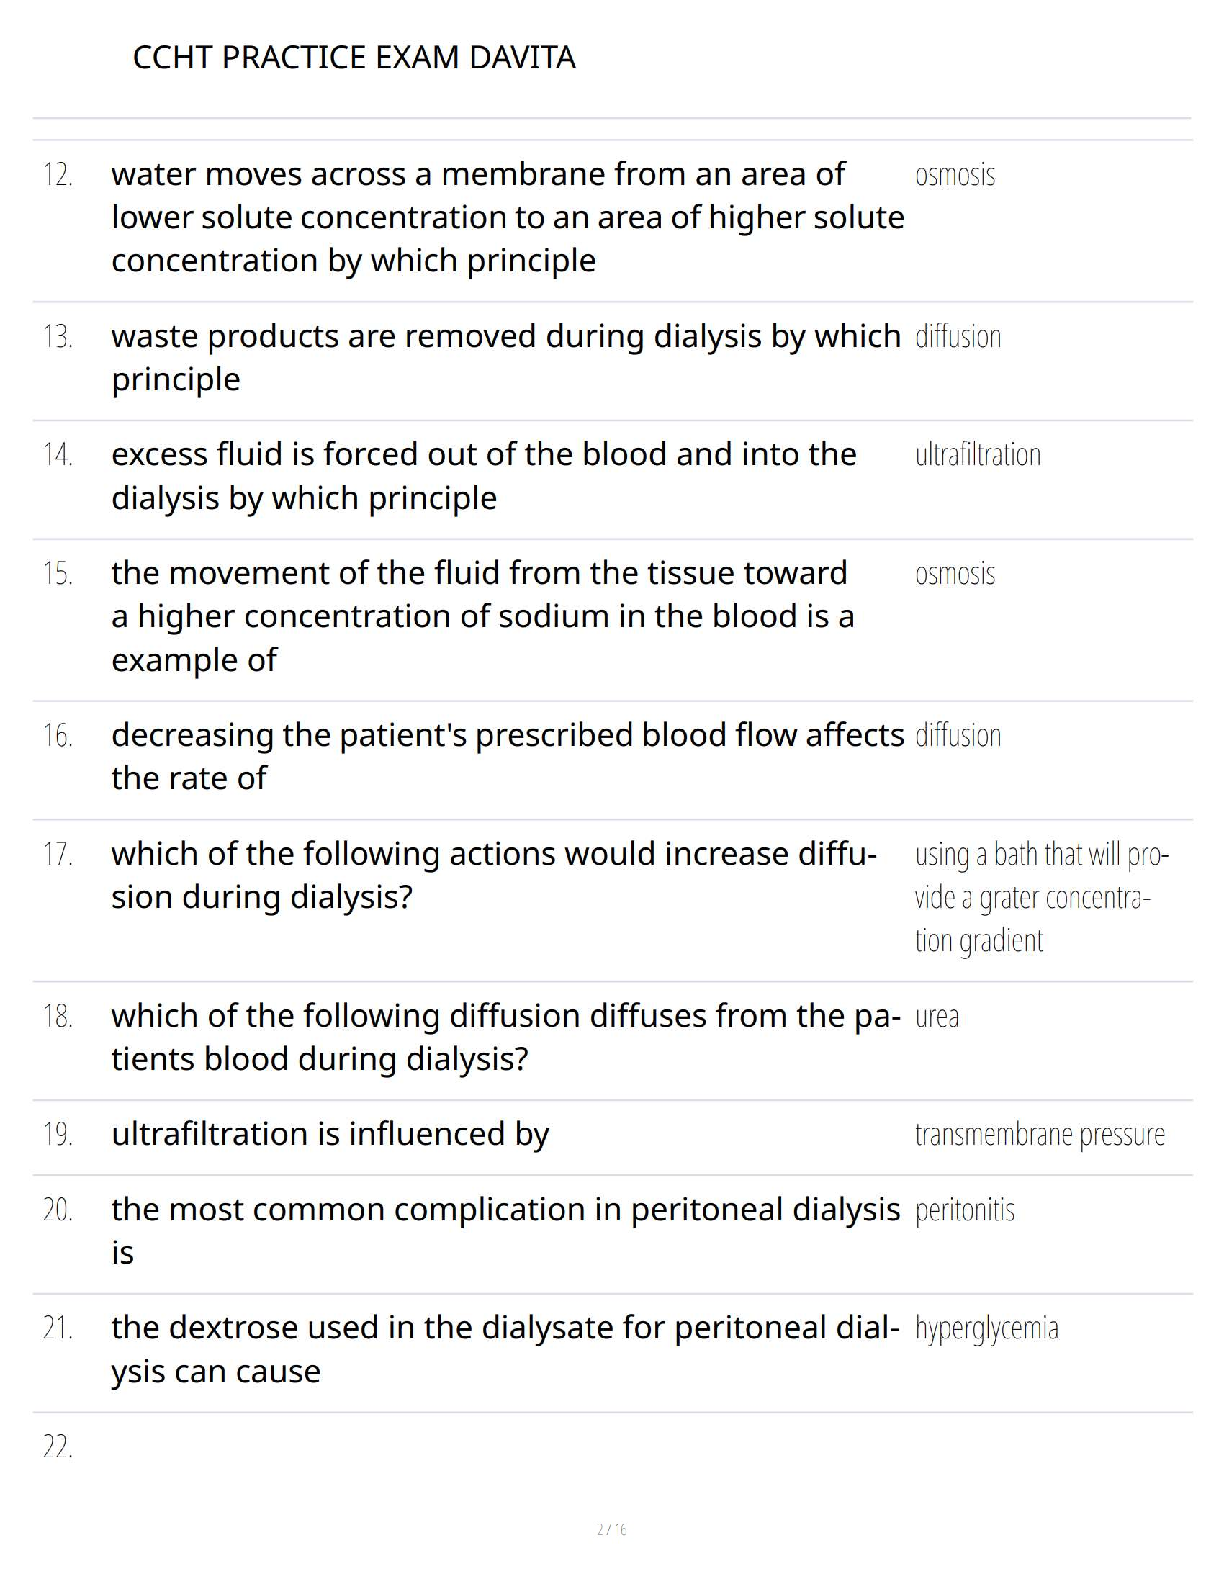Select the "hyperglycemia" answer text

(986, 1329)
